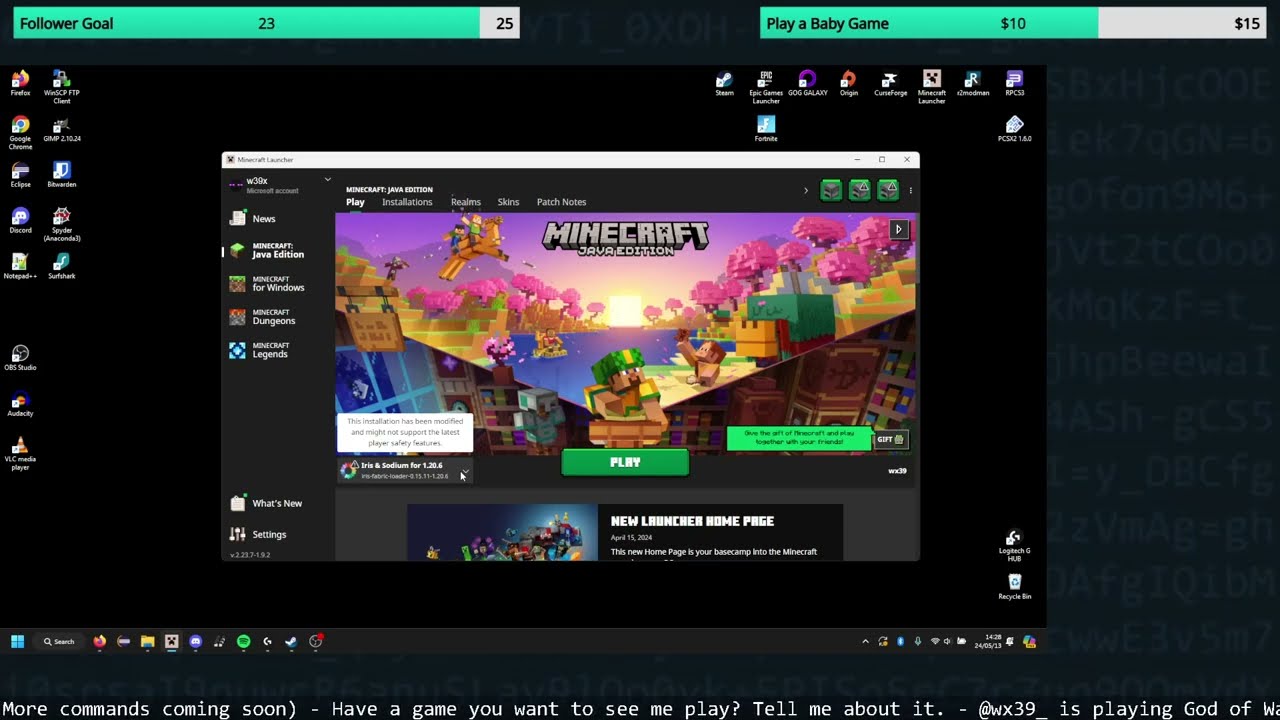Switch to the Patch Notes tab
The image size is (1280, 720).
point(561,202)
